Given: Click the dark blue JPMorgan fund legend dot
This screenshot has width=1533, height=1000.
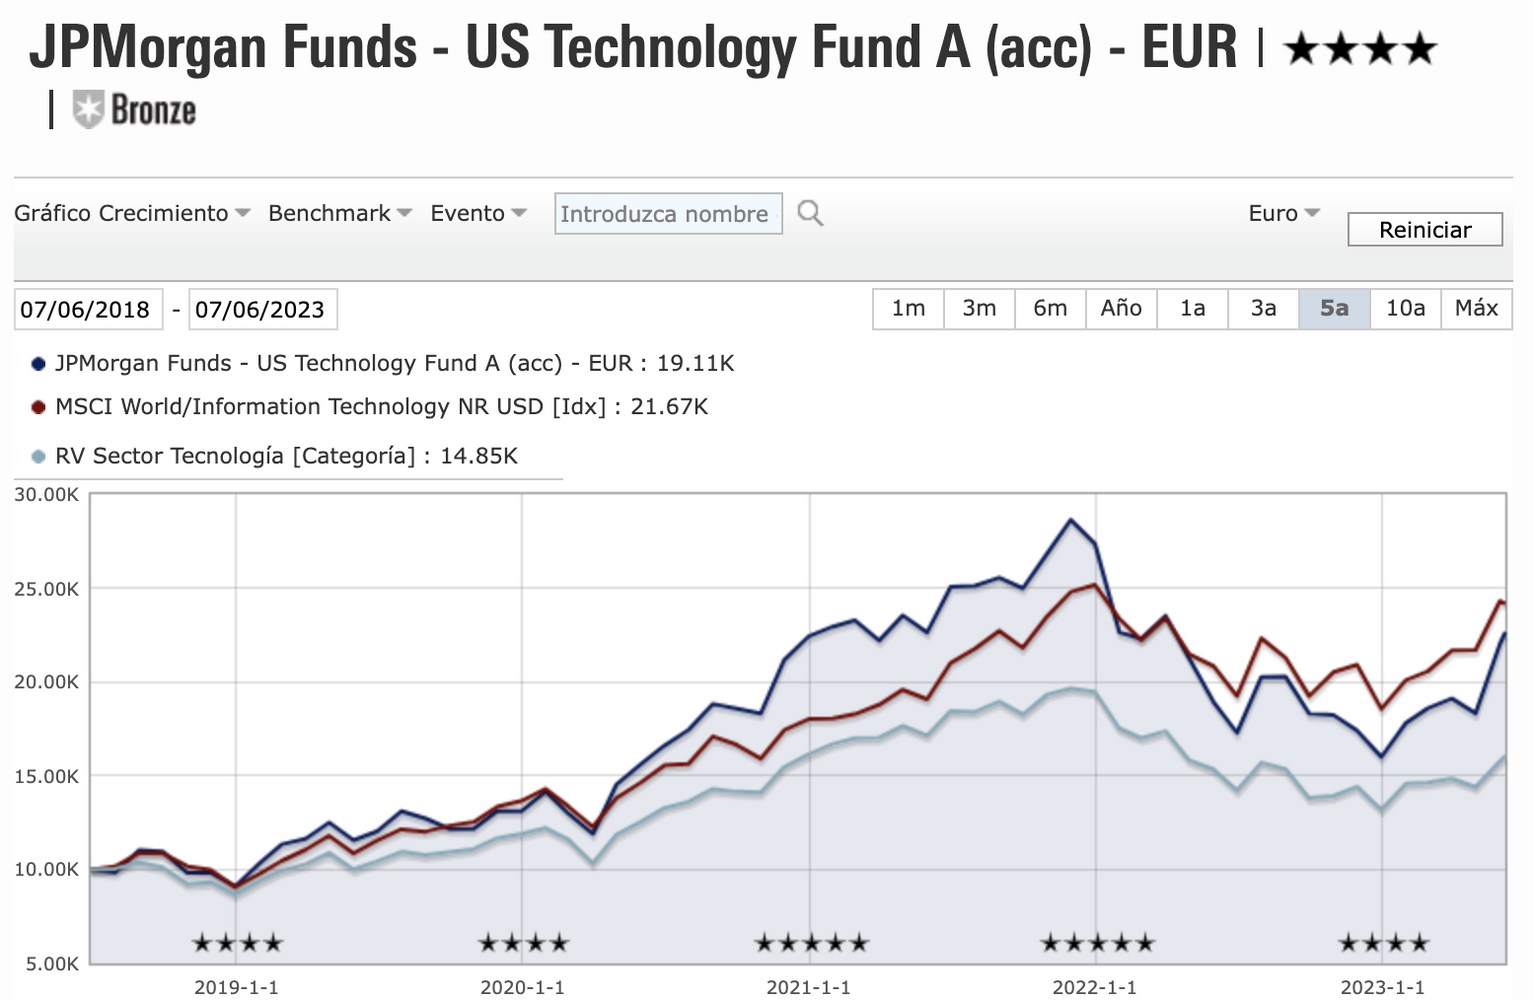Looking at the screenshot, I should (x=38, y=364).
